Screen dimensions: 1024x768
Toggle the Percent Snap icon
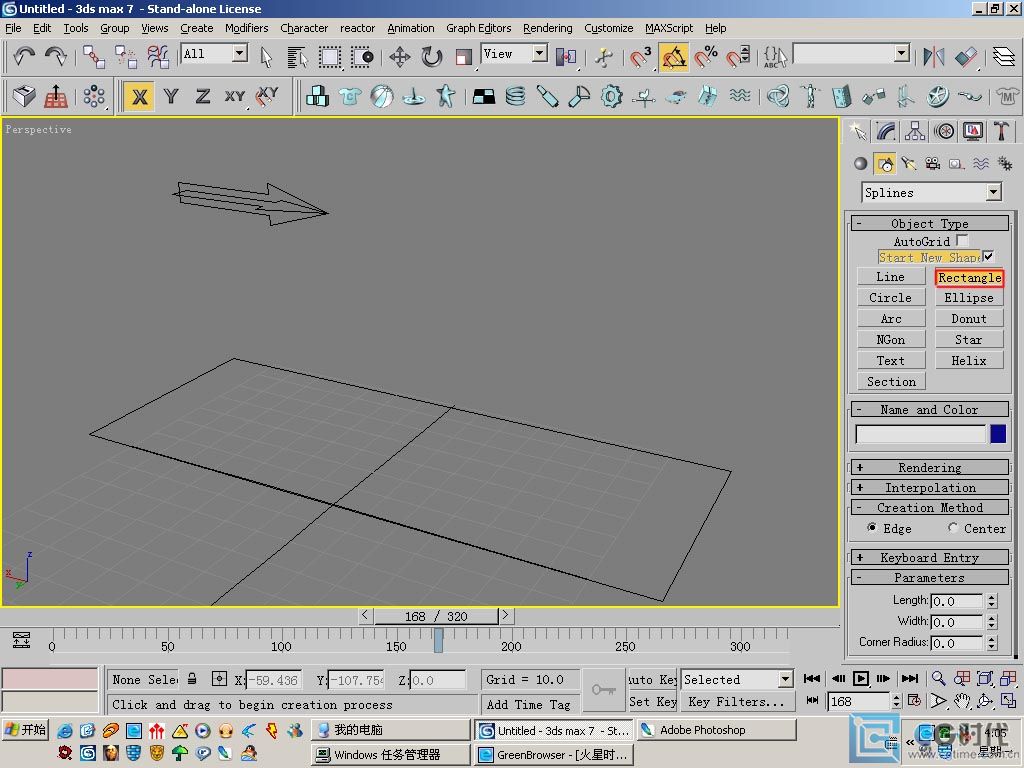(706, 57)
